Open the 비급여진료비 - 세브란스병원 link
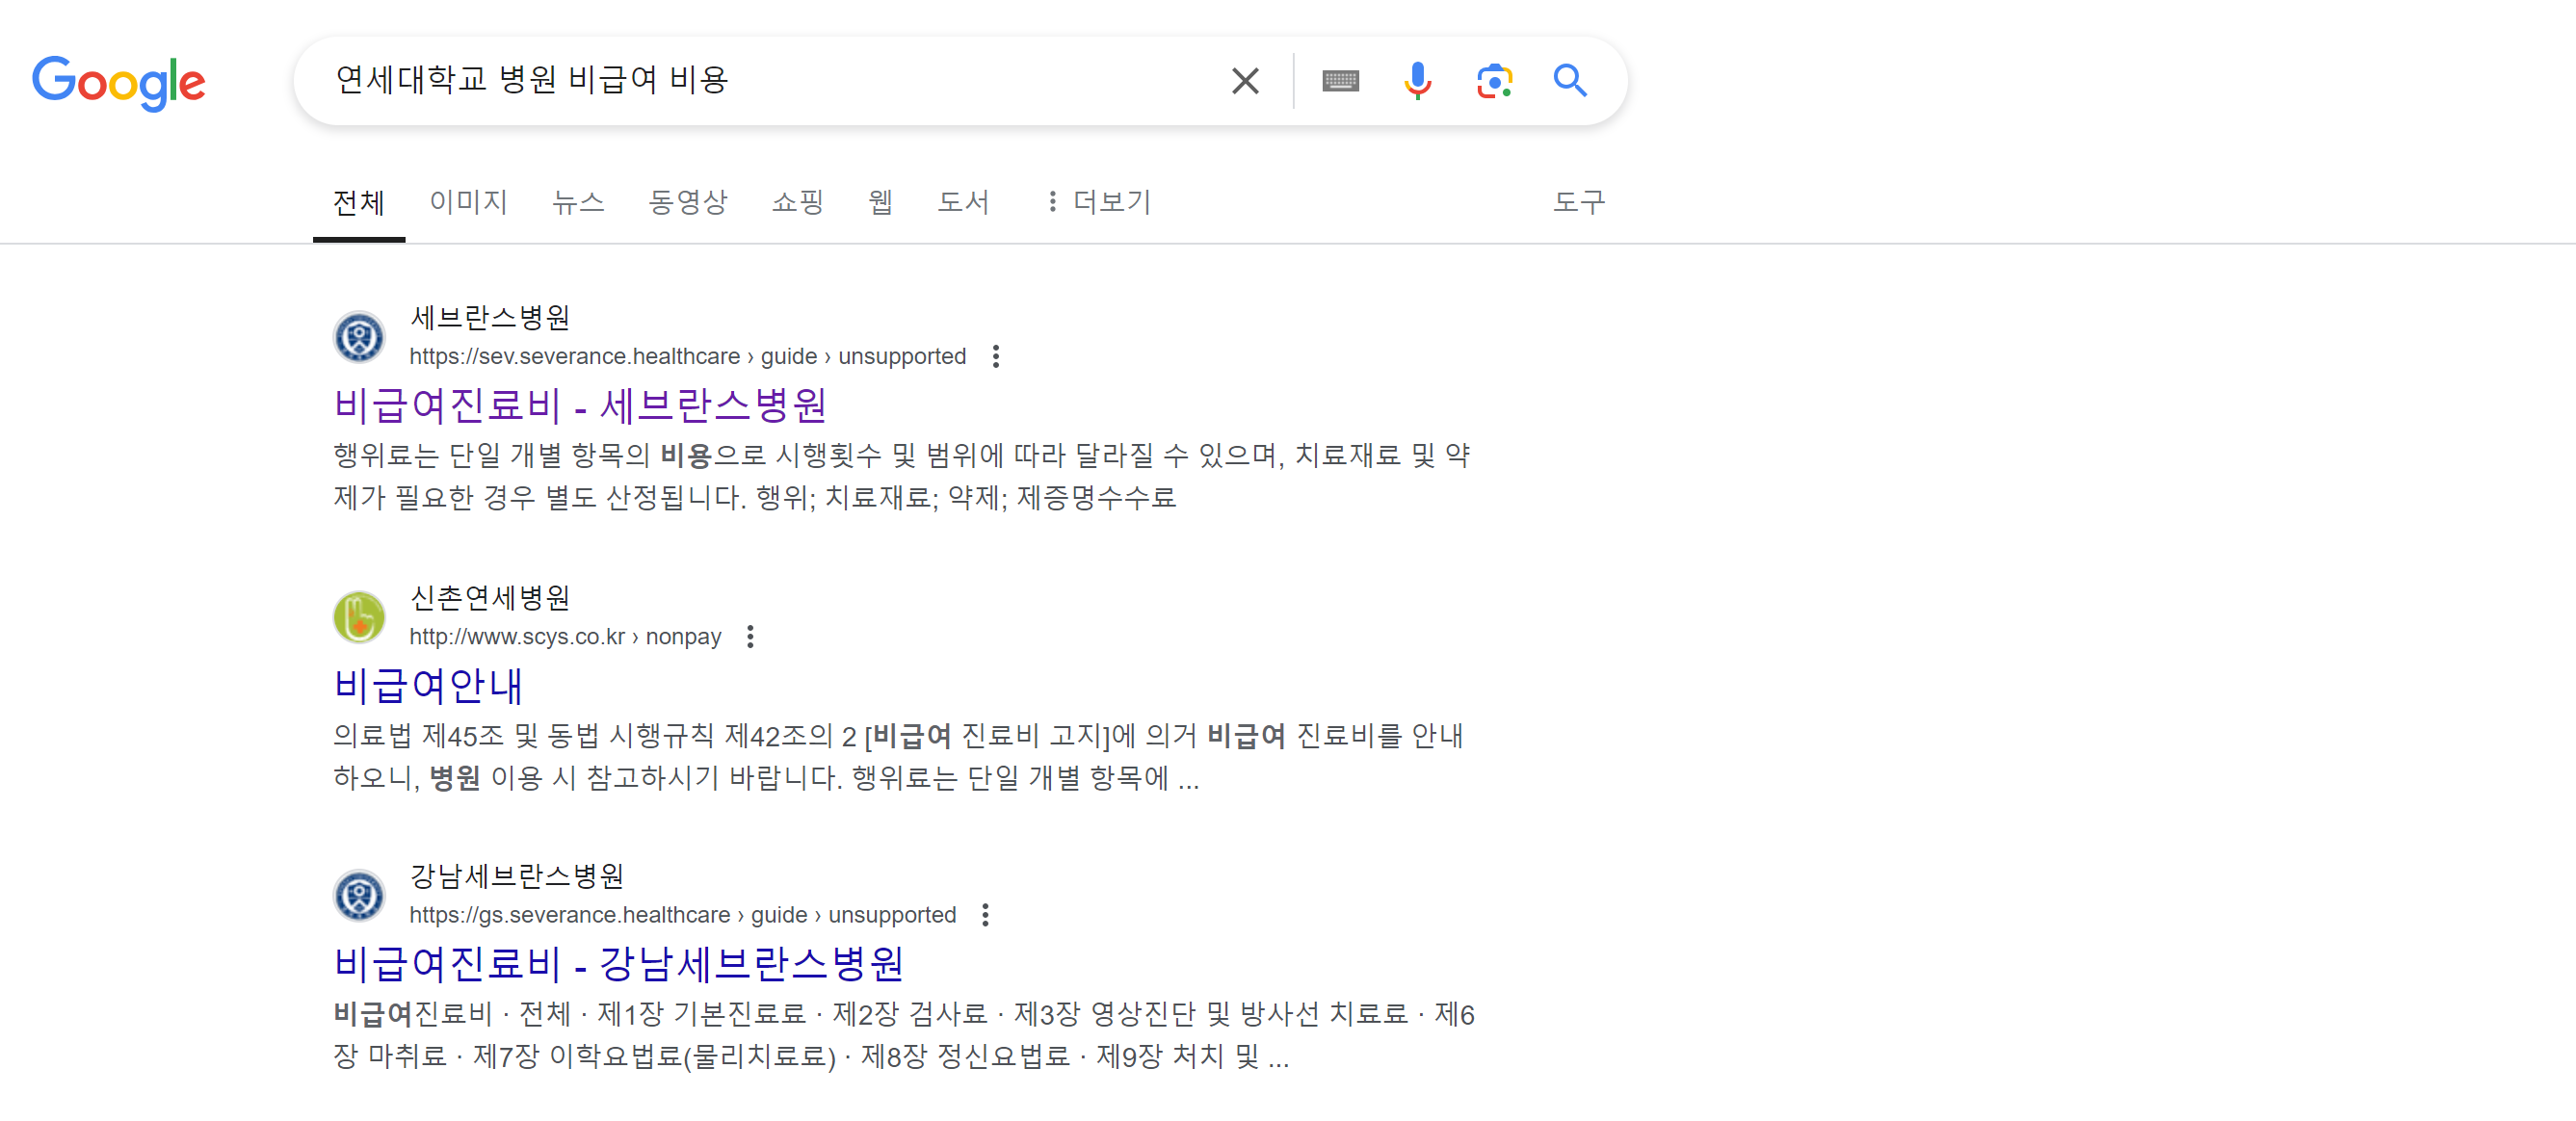The height and width of the screenshot is (1121, 2576). pos(581,406)
